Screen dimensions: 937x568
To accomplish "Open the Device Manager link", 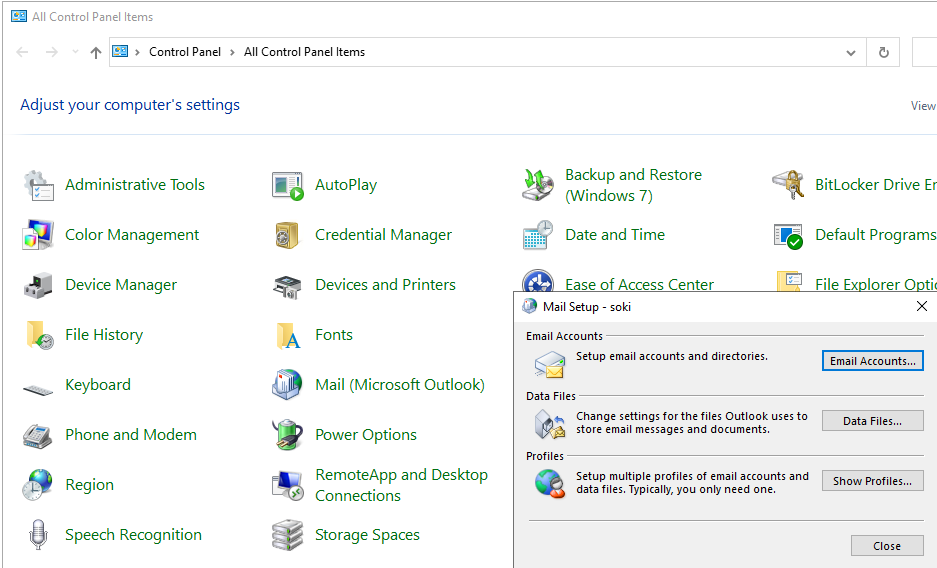I will [121, 285].
